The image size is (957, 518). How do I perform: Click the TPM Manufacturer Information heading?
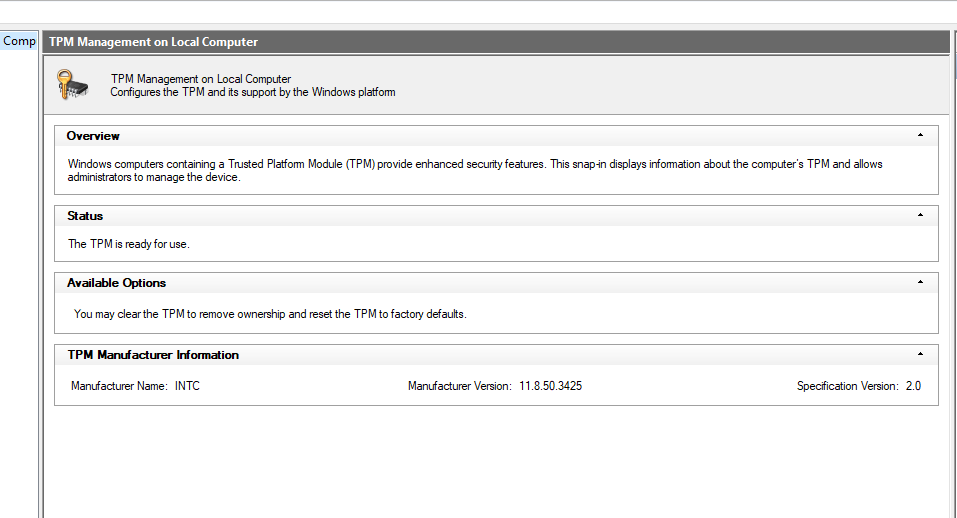pos(153,355)
